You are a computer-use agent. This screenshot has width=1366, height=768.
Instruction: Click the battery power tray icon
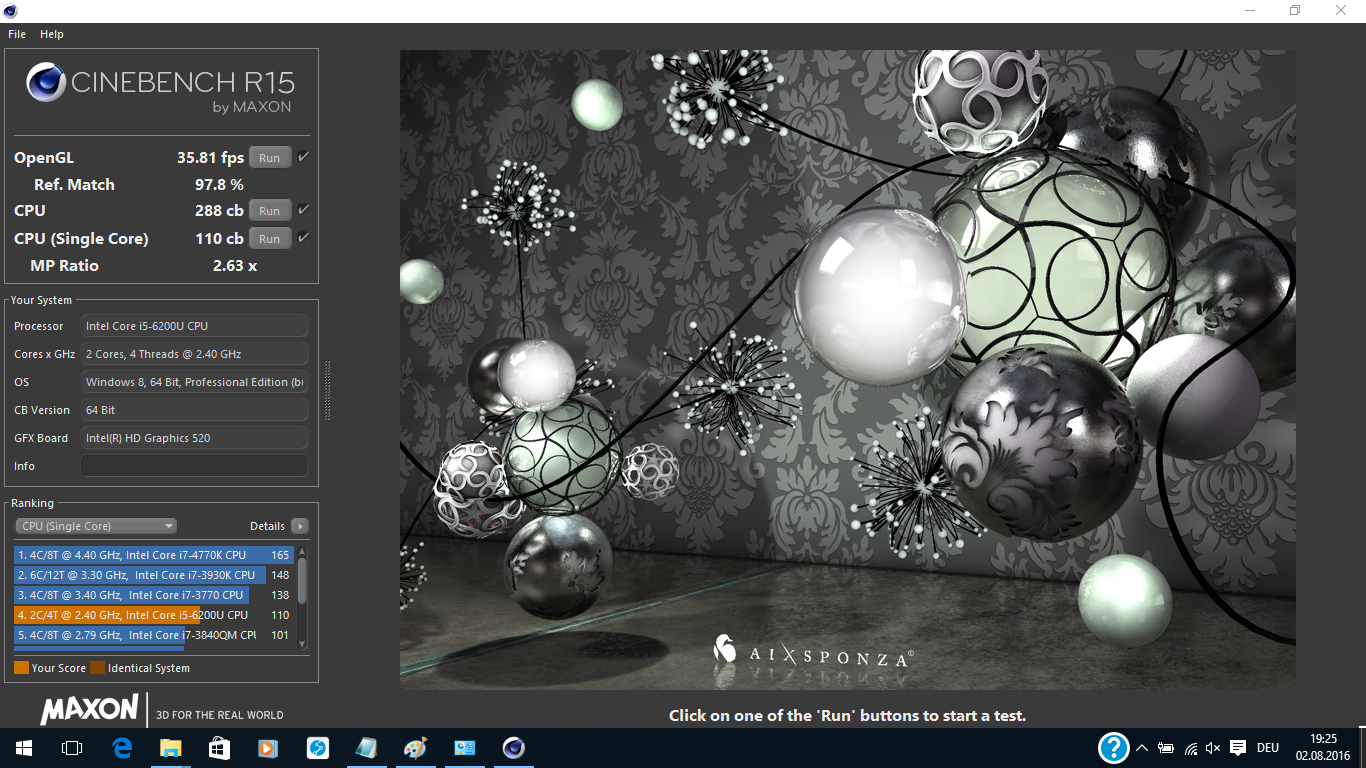(1166, 748)
